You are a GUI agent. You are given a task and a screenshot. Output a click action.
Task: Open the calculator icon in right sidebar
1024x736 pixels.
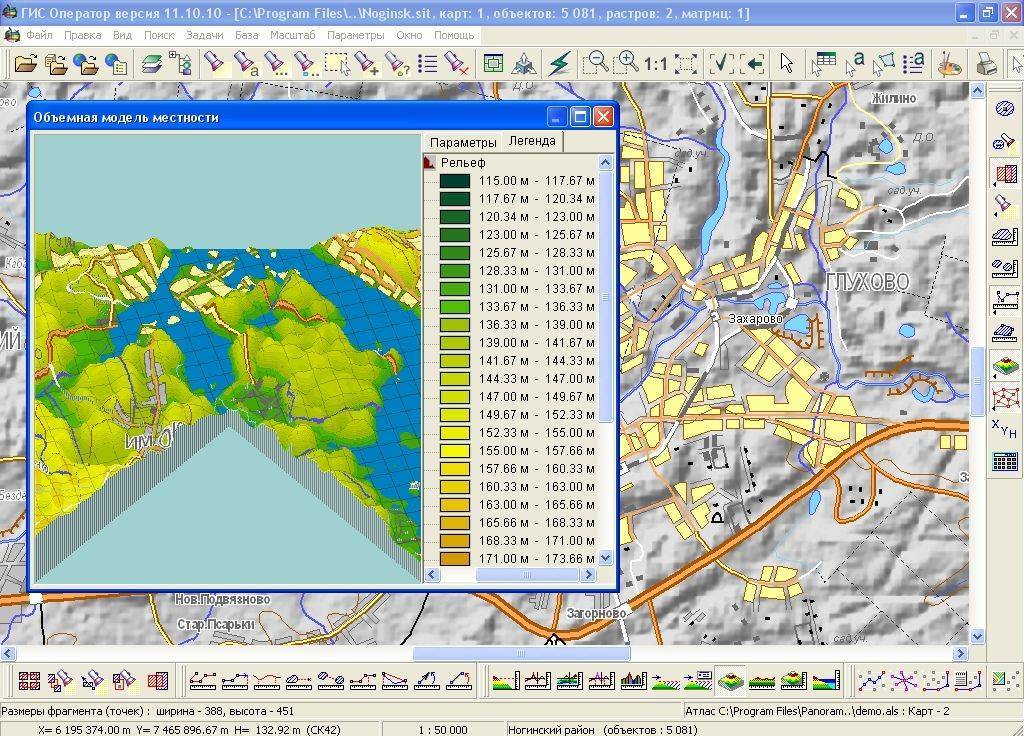click(x=1004, y=460)
